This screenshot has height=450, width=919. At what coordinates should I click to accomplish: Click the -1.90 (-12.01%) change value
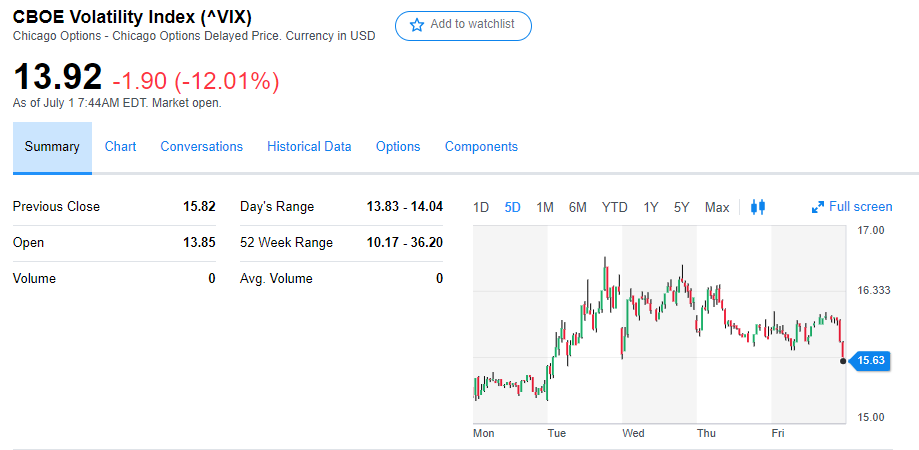pos(196,81)
